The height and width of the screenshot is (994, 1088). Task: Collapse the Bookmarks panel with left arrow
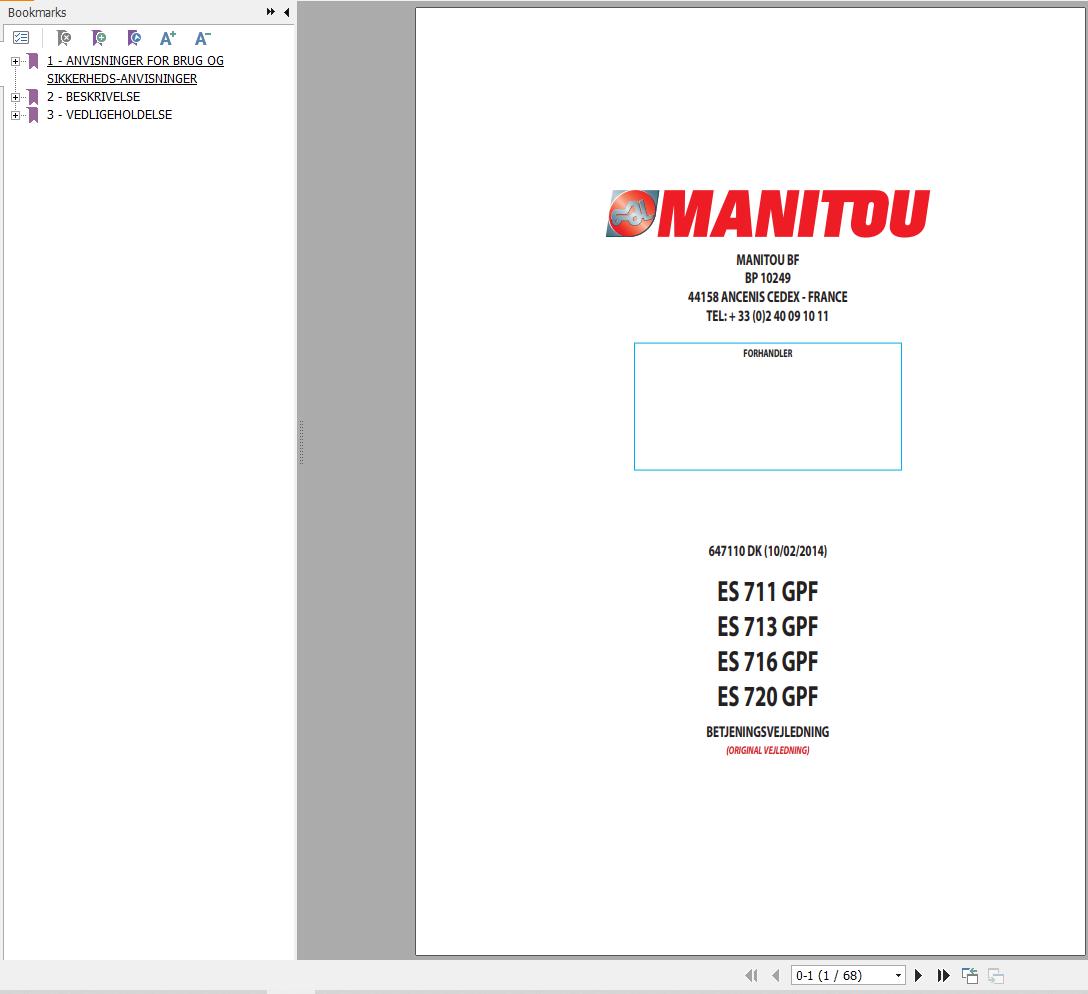pyautogui.click(x=287, y=12)
